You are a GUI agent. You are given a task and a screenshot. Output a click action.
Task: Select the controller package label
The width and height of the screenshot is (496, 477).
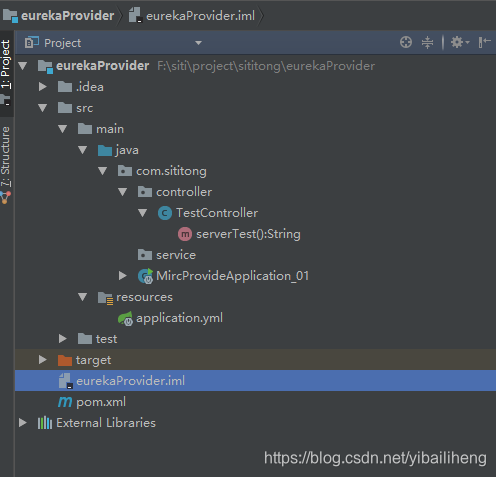(184, 192)
